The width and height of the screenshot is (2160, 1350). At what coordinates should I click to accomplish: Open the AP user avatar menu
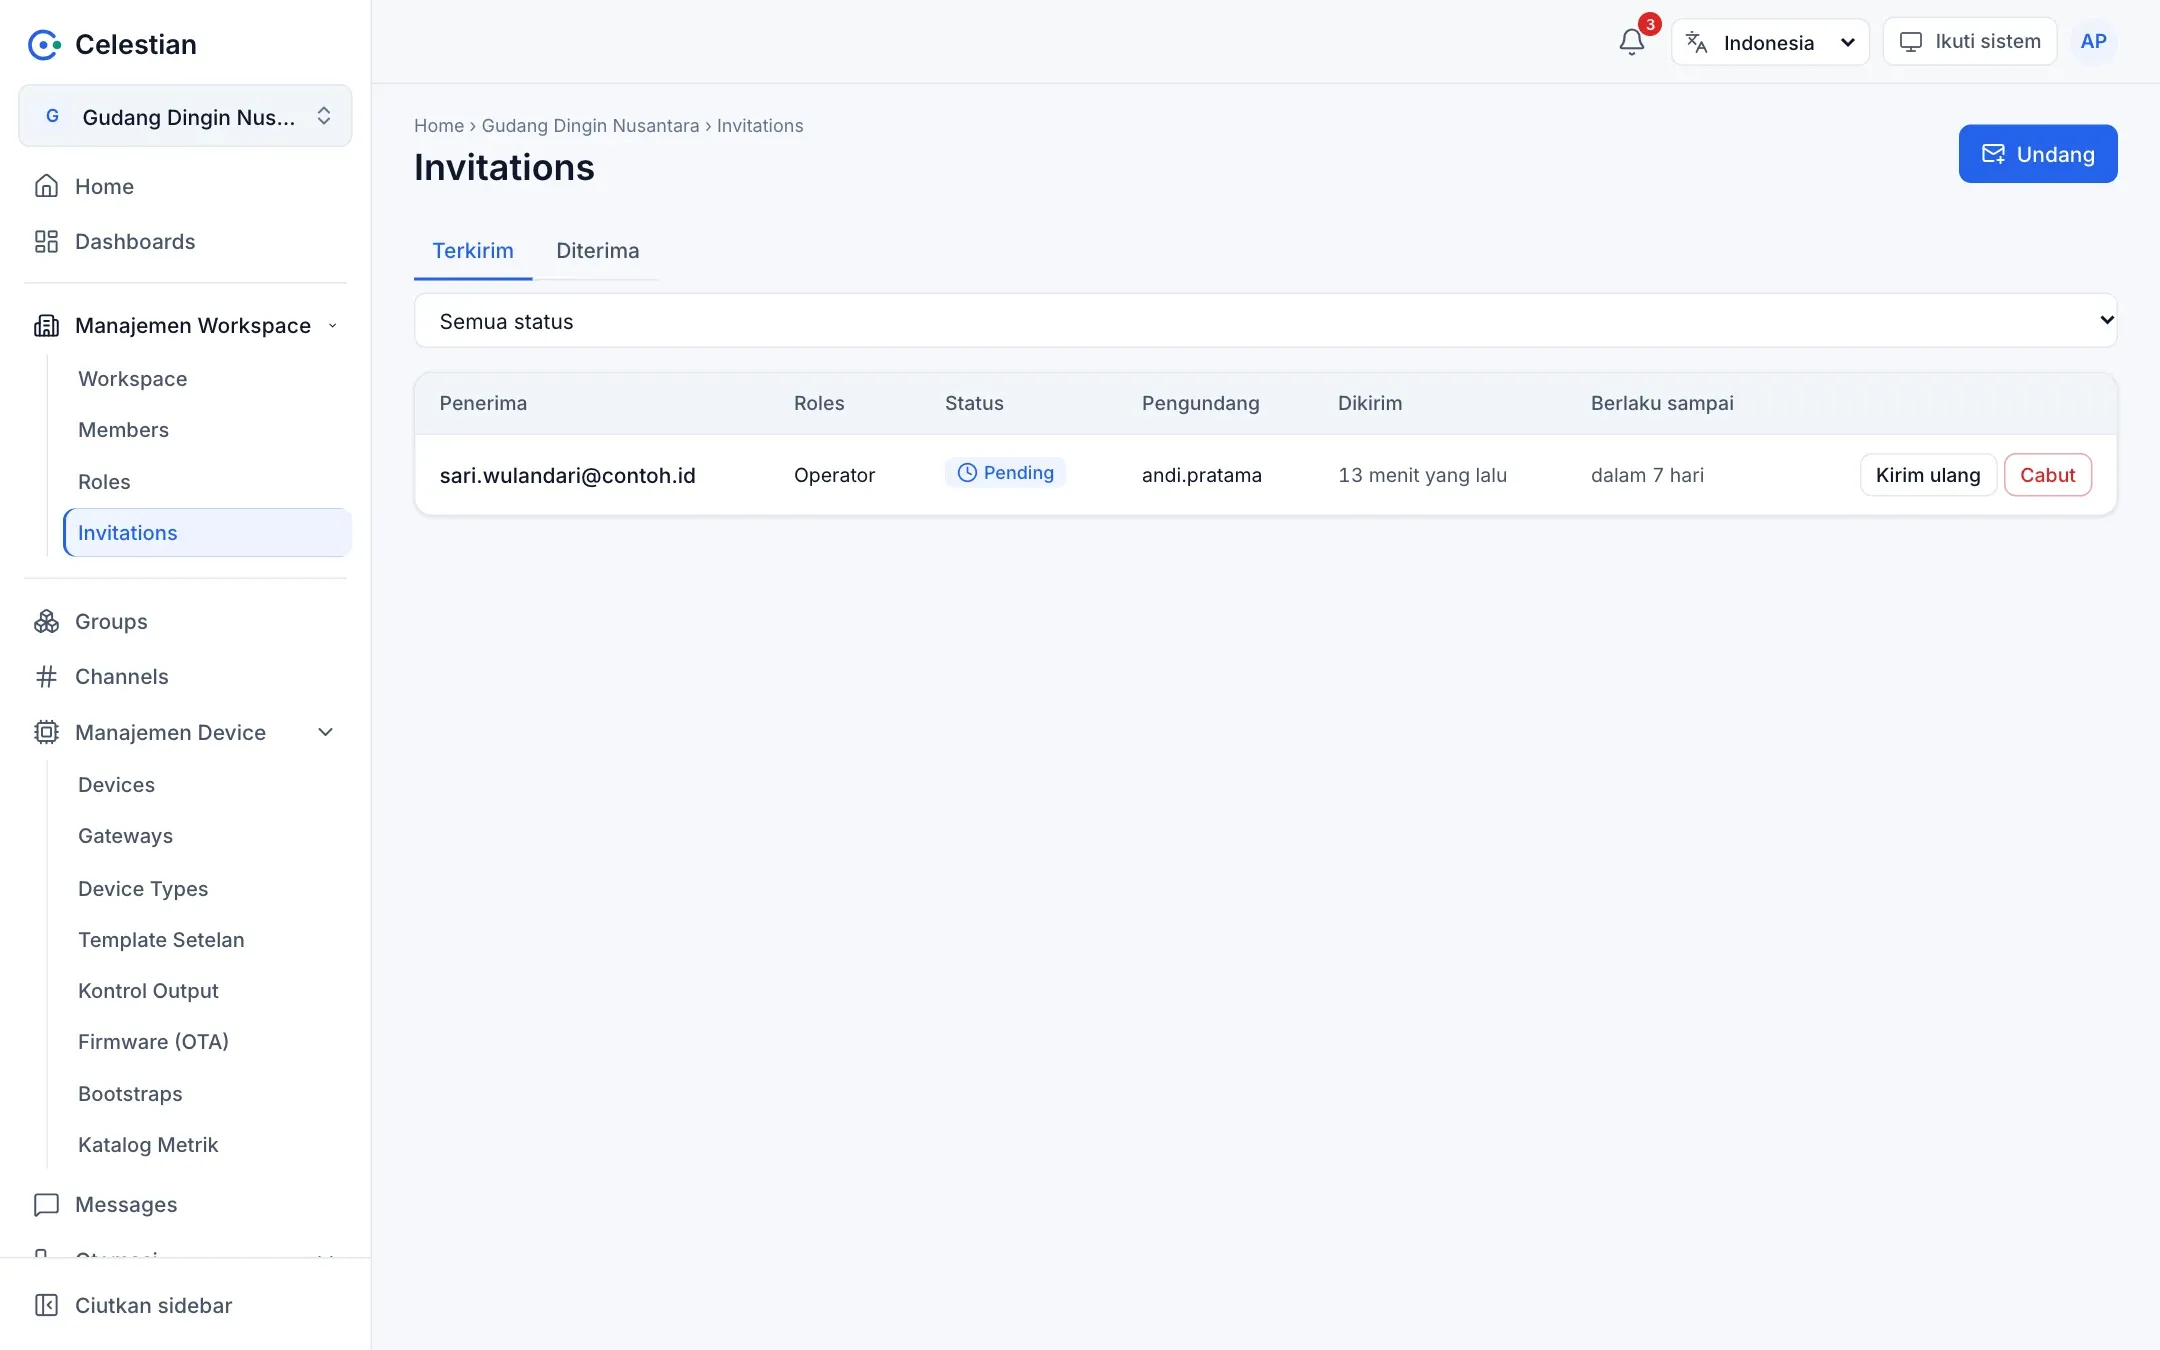tap(2093, 41)
